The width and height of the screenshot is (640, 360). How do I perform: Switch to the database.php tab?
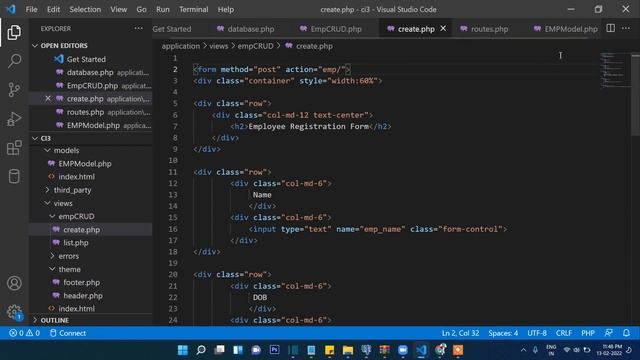coord(246,29)
